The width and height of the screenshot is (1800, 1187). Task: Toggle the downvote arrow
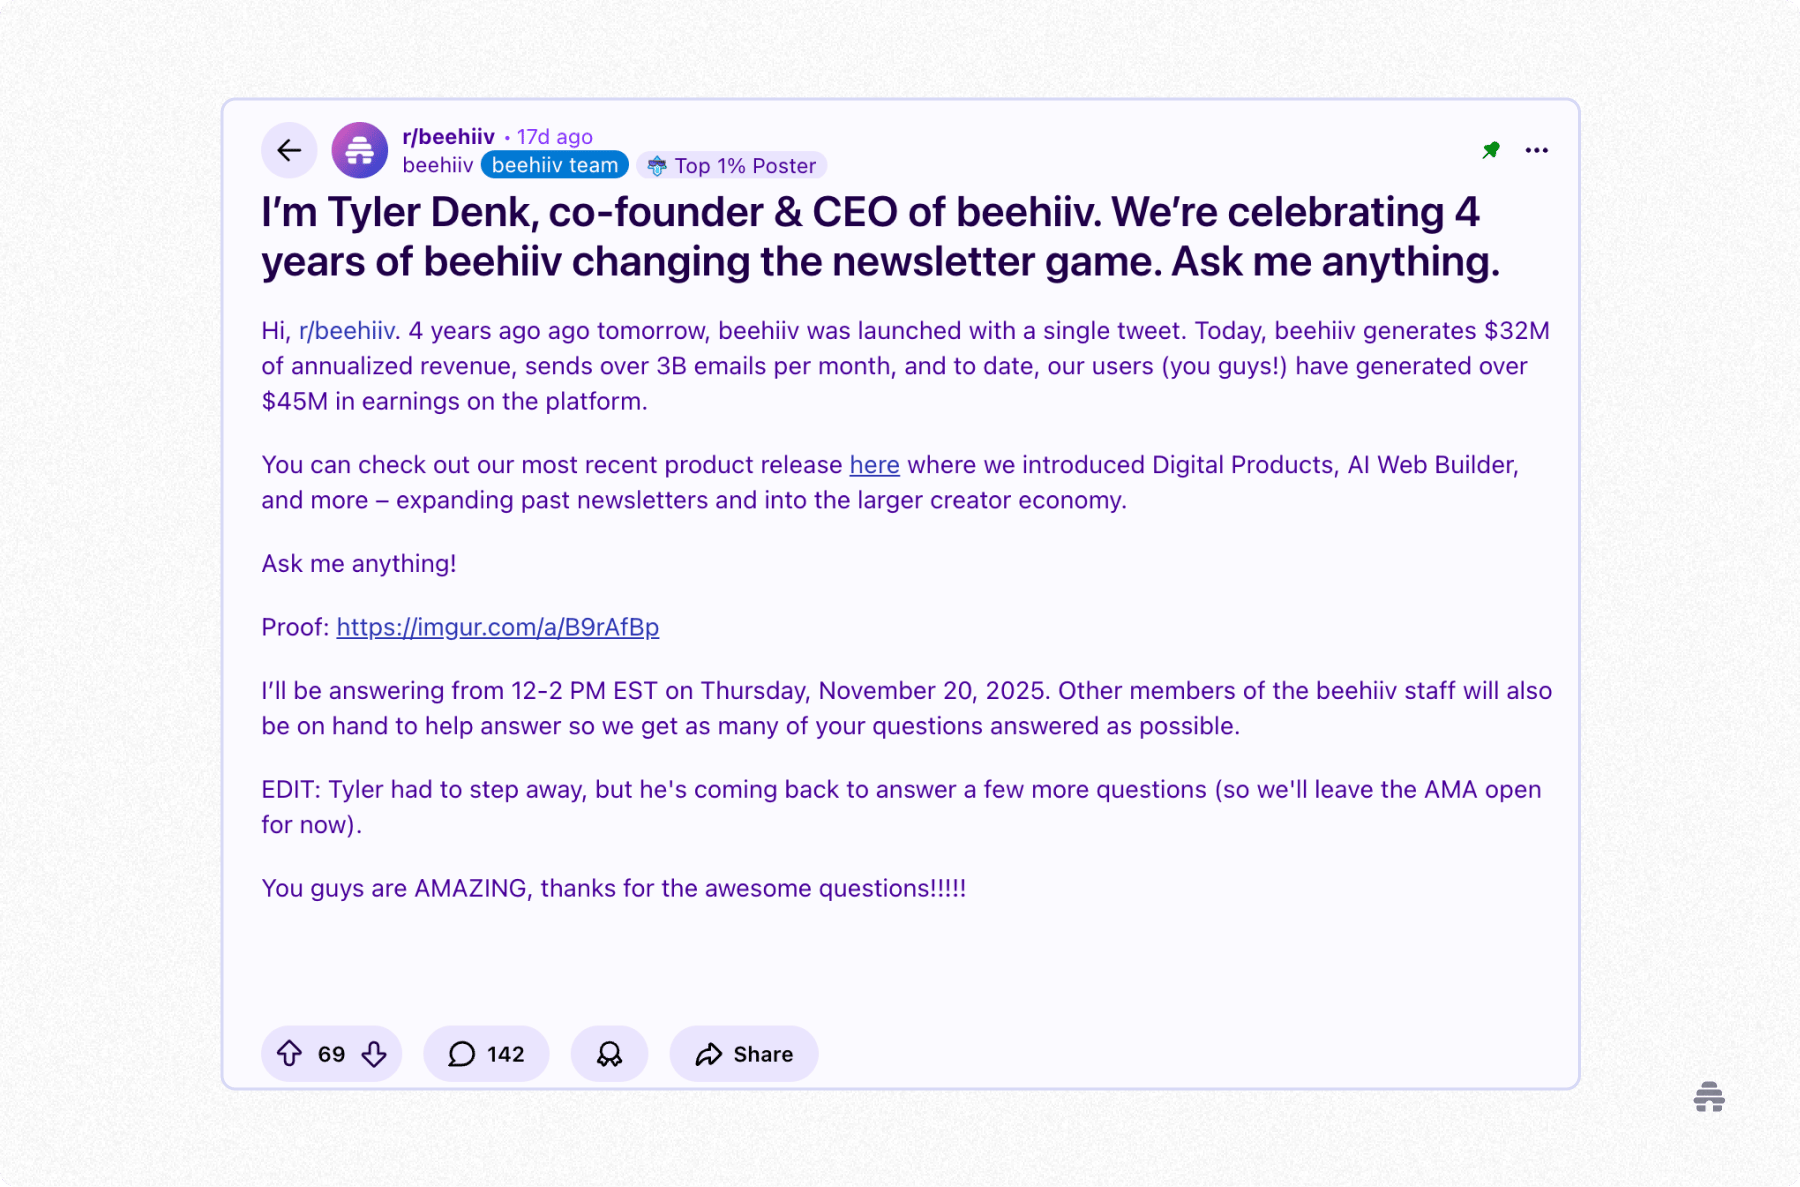374,1053
